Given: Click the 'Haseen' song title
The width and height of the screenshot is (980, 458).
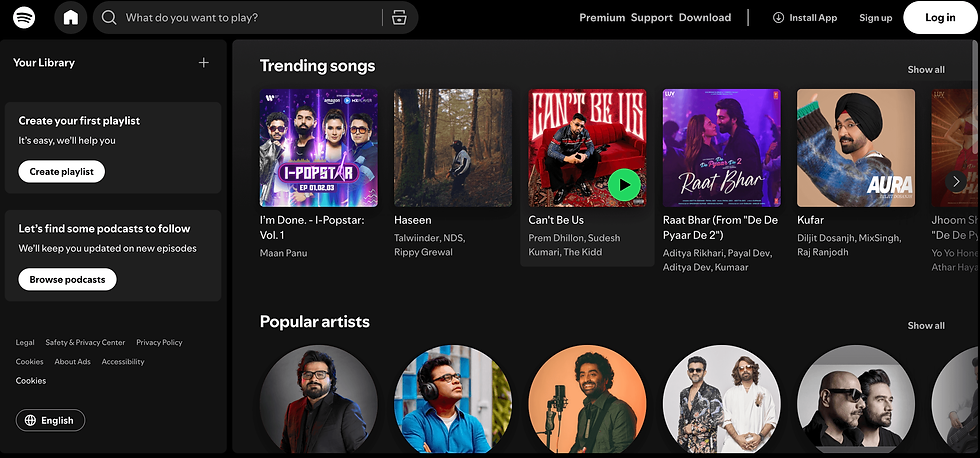Looking at the screenshot, I should pos(412,220).
